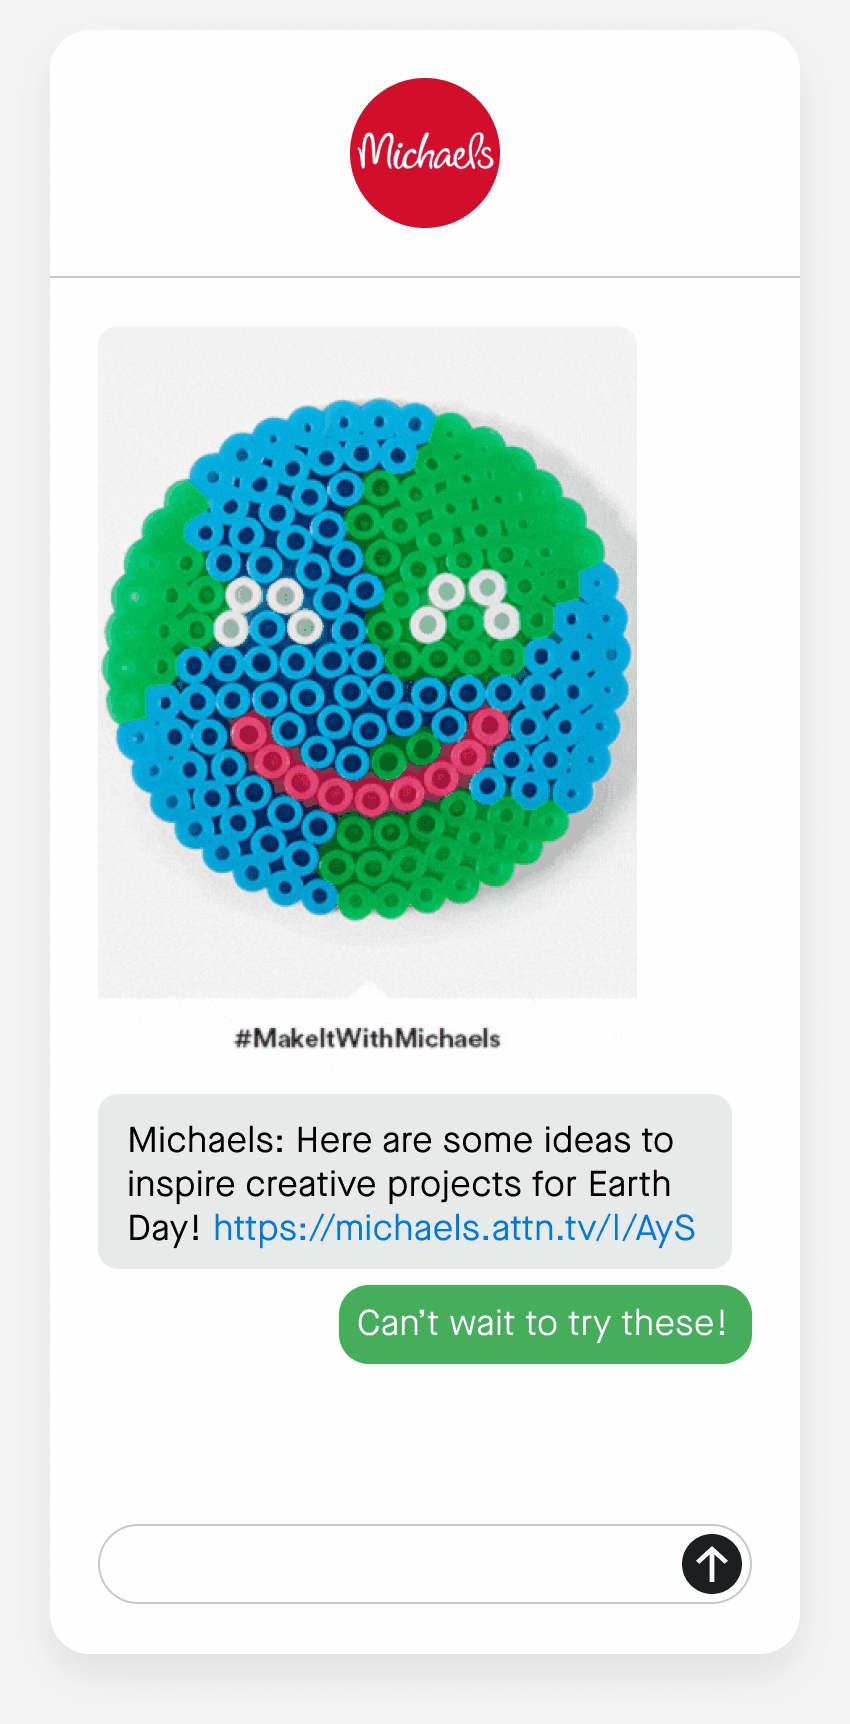This screenshot has width=850, height=1724.
Task: Click the #MakeItWithMichaels hashtag caption
Action: [367, 1038]
